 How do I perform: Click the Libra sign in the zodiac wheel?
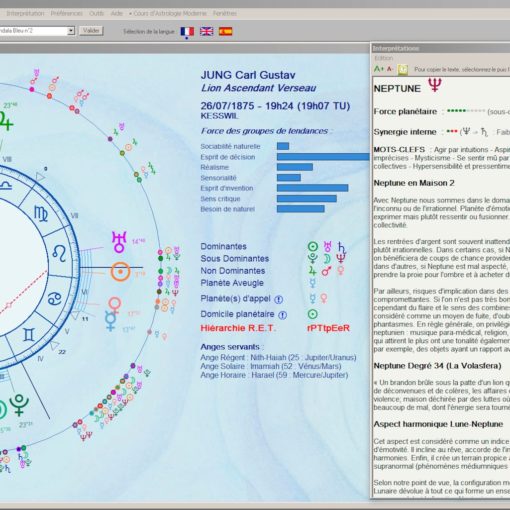6,185
